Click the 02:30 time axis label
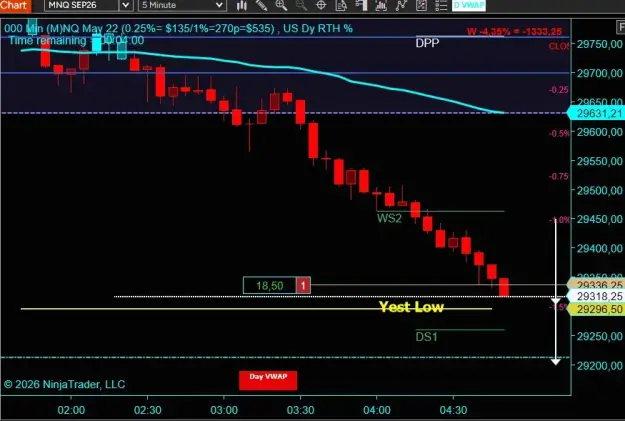625x421 pixels. click(x=147, y=410)
